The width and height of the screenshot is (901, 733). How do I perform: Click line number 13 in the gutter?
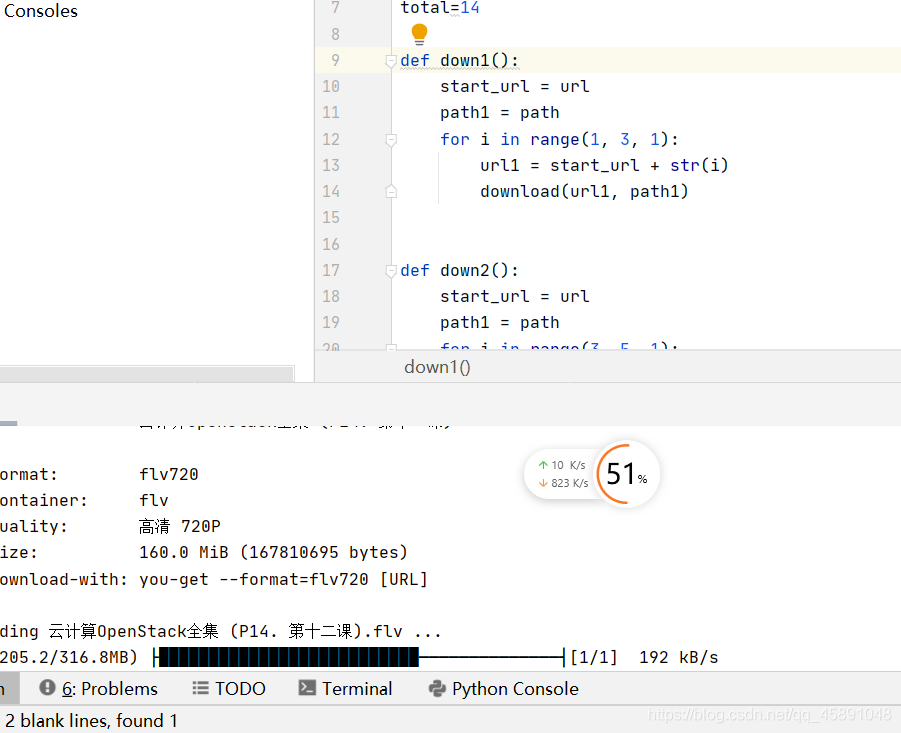pyautogui.click(x=330, y=165)
